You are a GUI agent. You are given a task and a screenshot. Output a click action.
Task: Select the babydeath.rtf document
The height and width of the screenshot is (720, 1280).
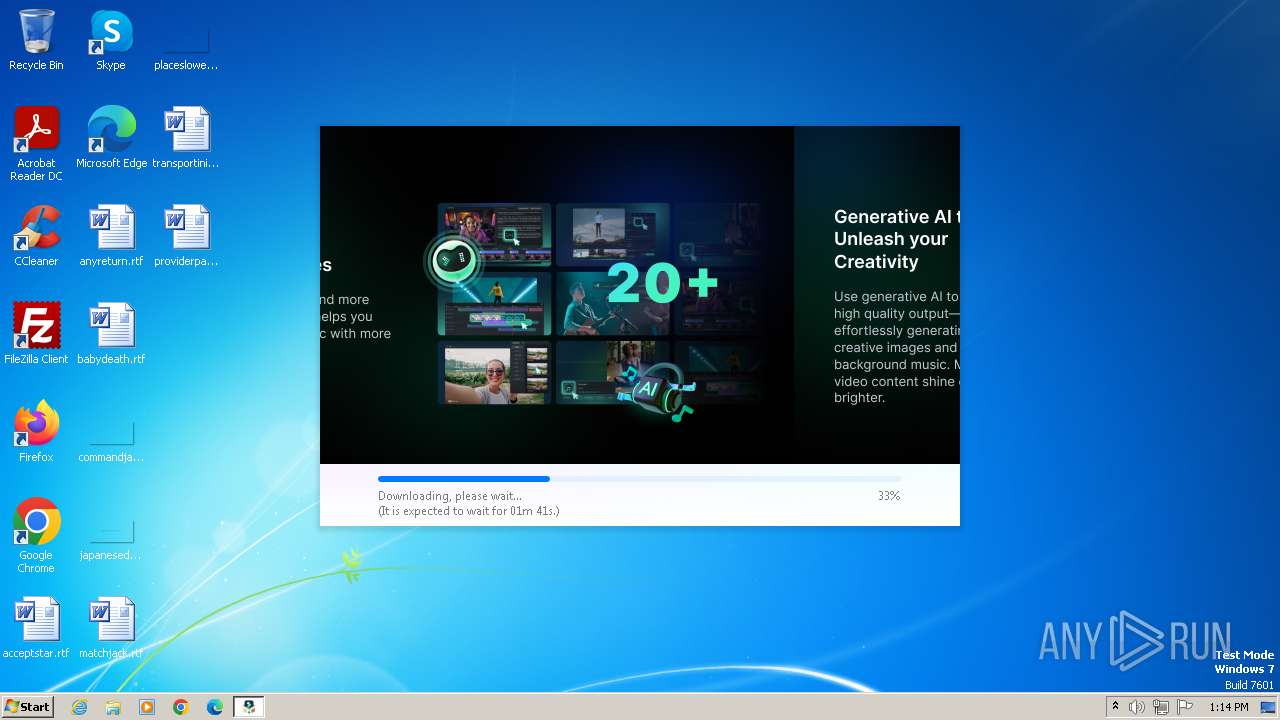(111, 334)
